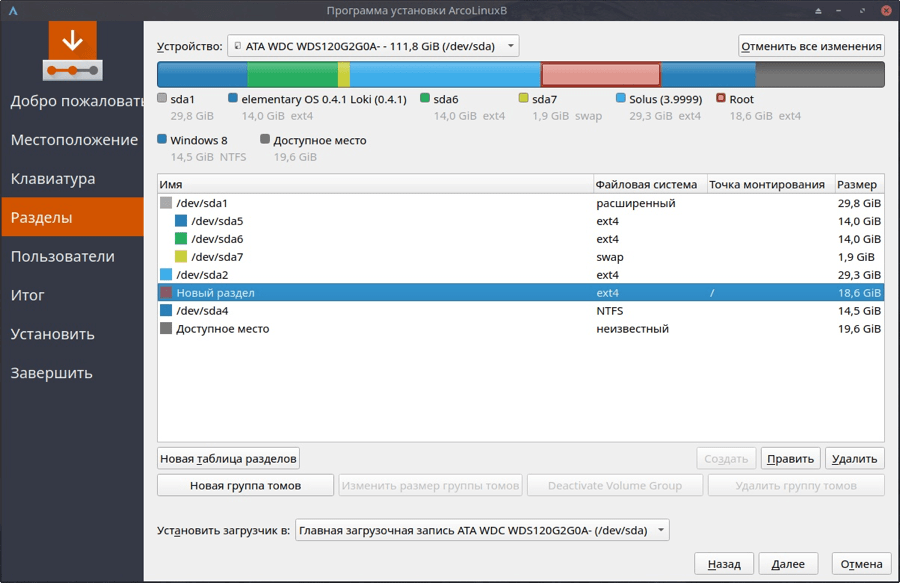
Task: Open the bootloader location dropdown
Action: [x=482, y=530]
